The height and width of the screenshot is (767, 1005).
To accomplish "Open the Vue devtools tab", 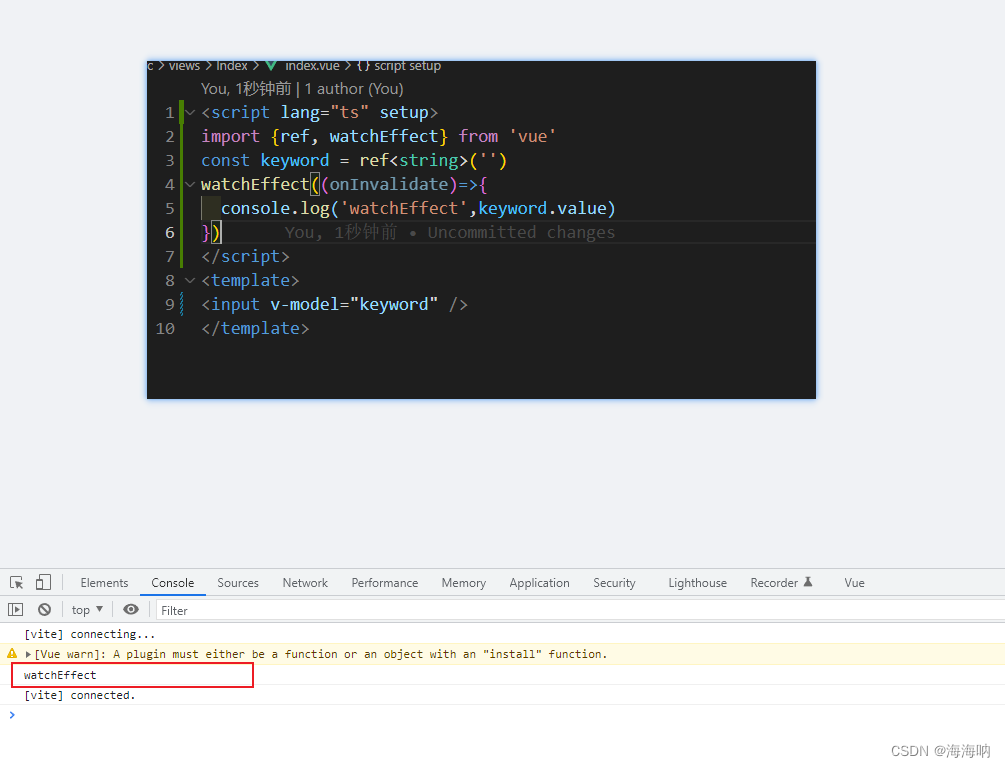I will pos(854,582).
